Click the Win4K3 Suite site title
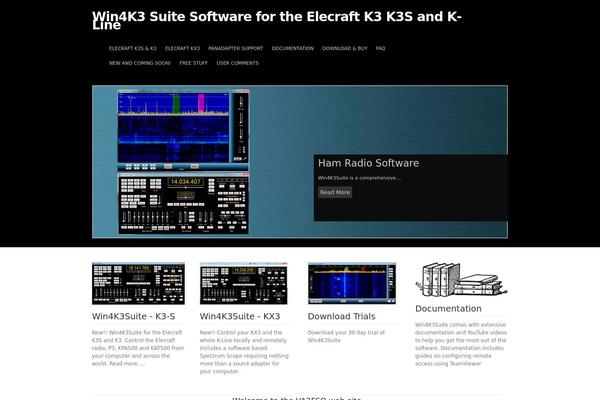This screenshot has height=400, width=600. pyautogui.click(x=277, y=20)
